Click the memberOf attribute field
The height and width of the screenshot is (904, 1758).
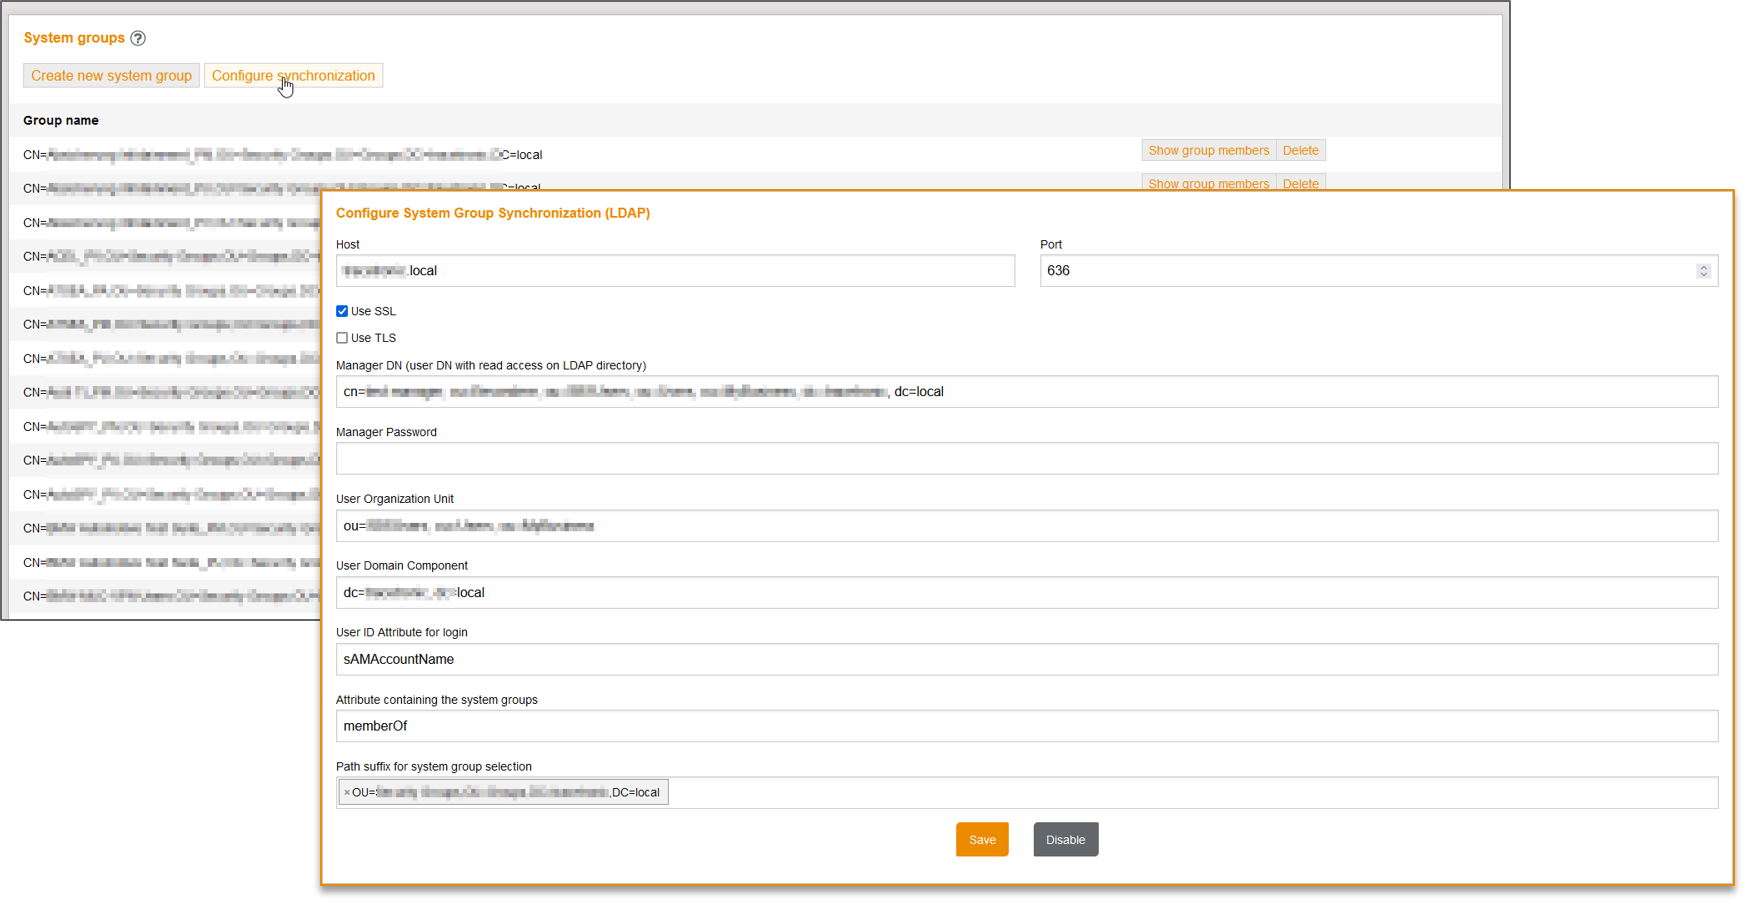(x=1026, y=727)
